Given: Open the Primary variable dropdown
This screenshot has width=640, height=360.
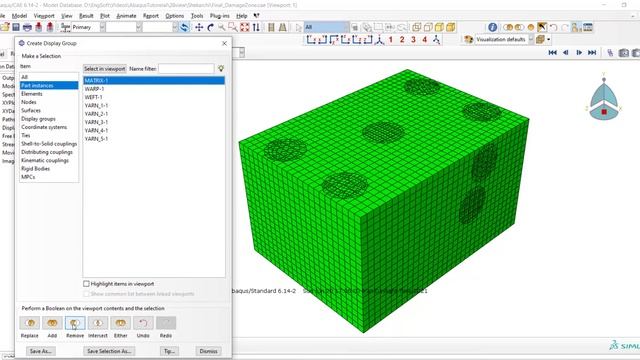Looking at the screenshot, I should tap(102, 27).
